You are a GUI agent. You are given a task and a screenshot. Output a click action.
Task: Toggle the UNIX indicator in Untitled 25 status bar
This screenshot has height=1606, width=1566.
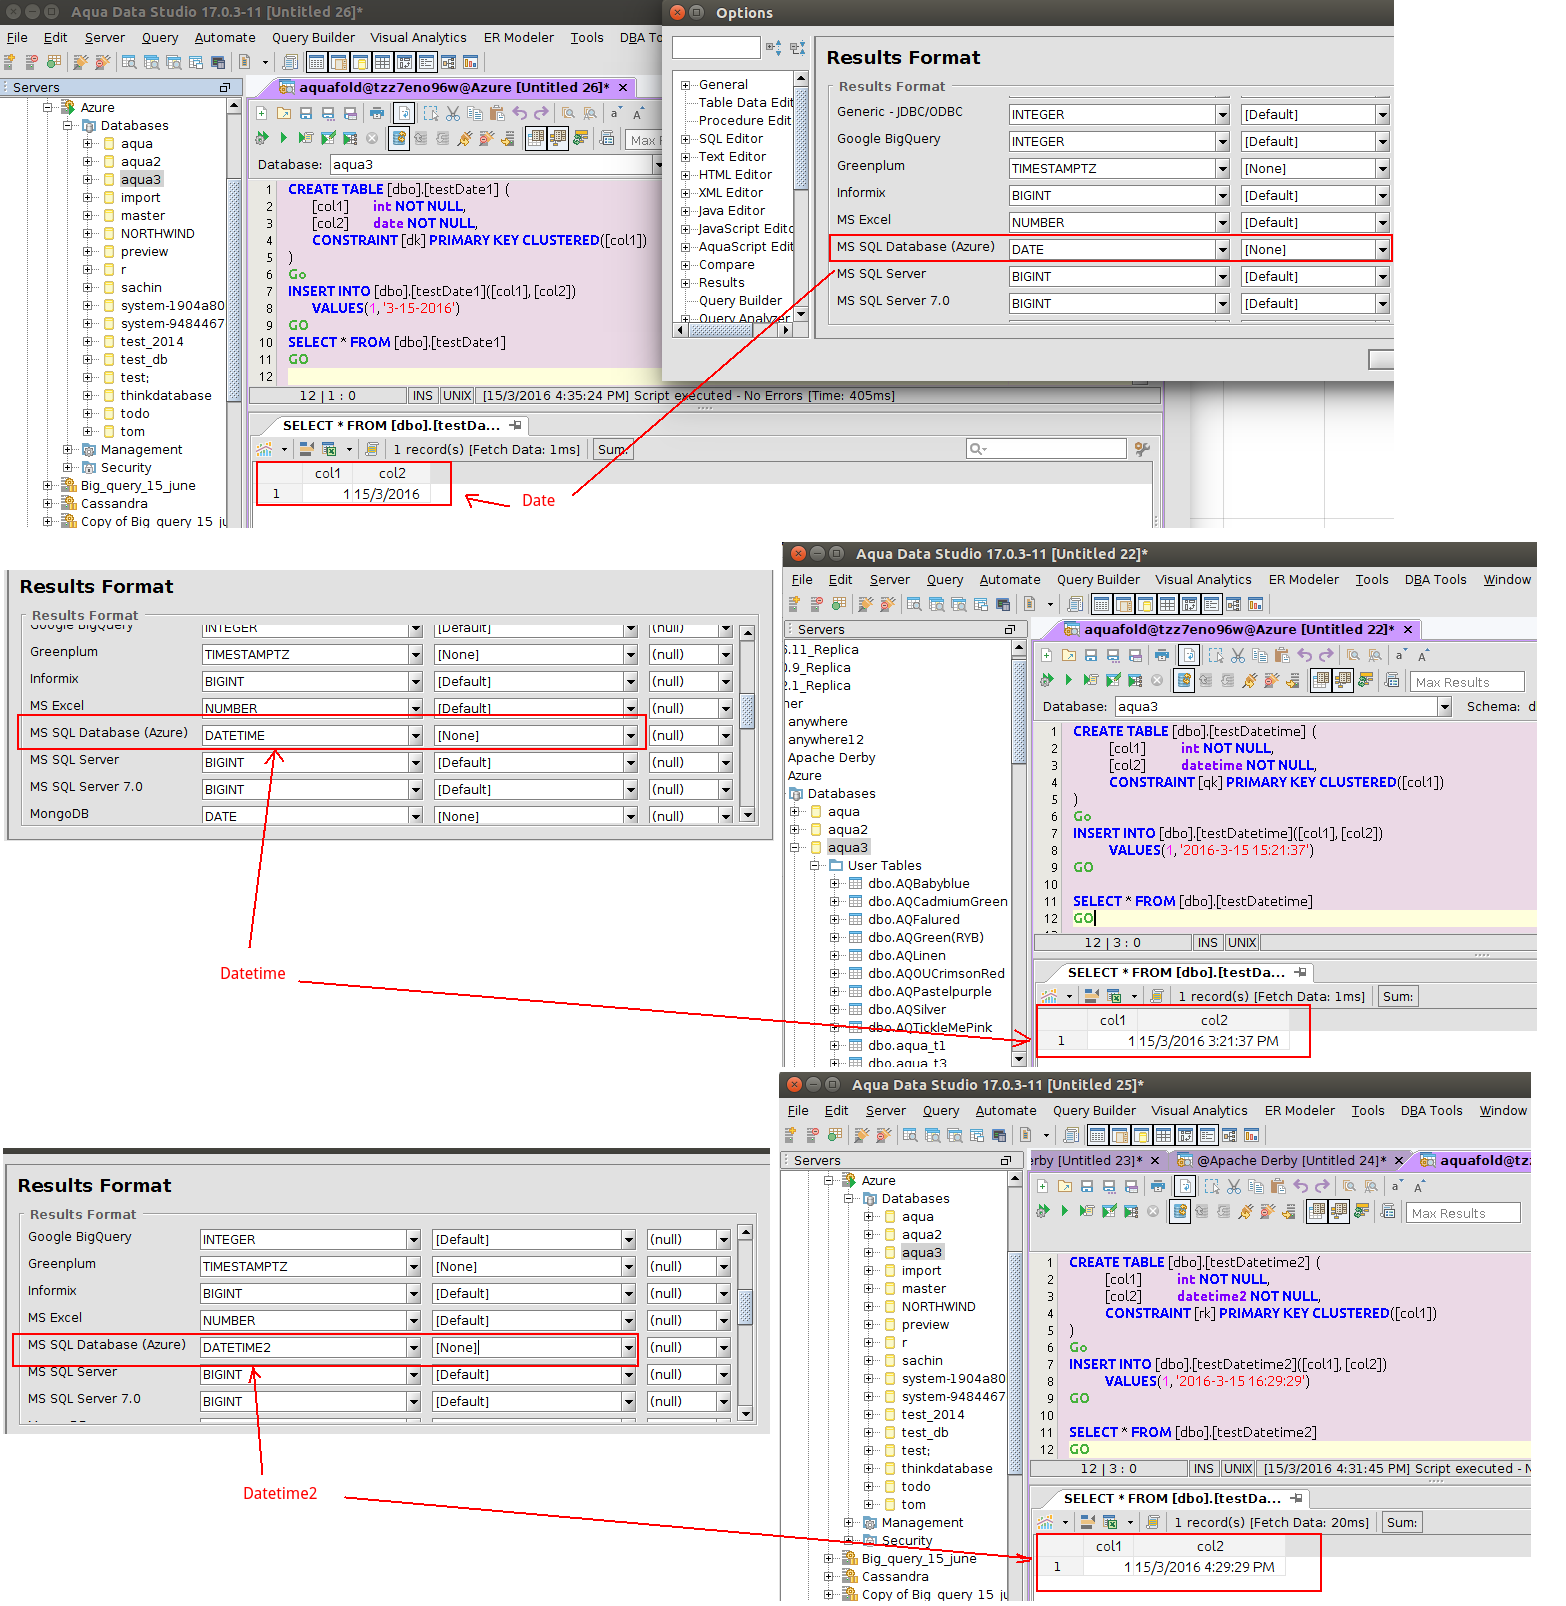pyautogui.click(x=1238, y=1469)
